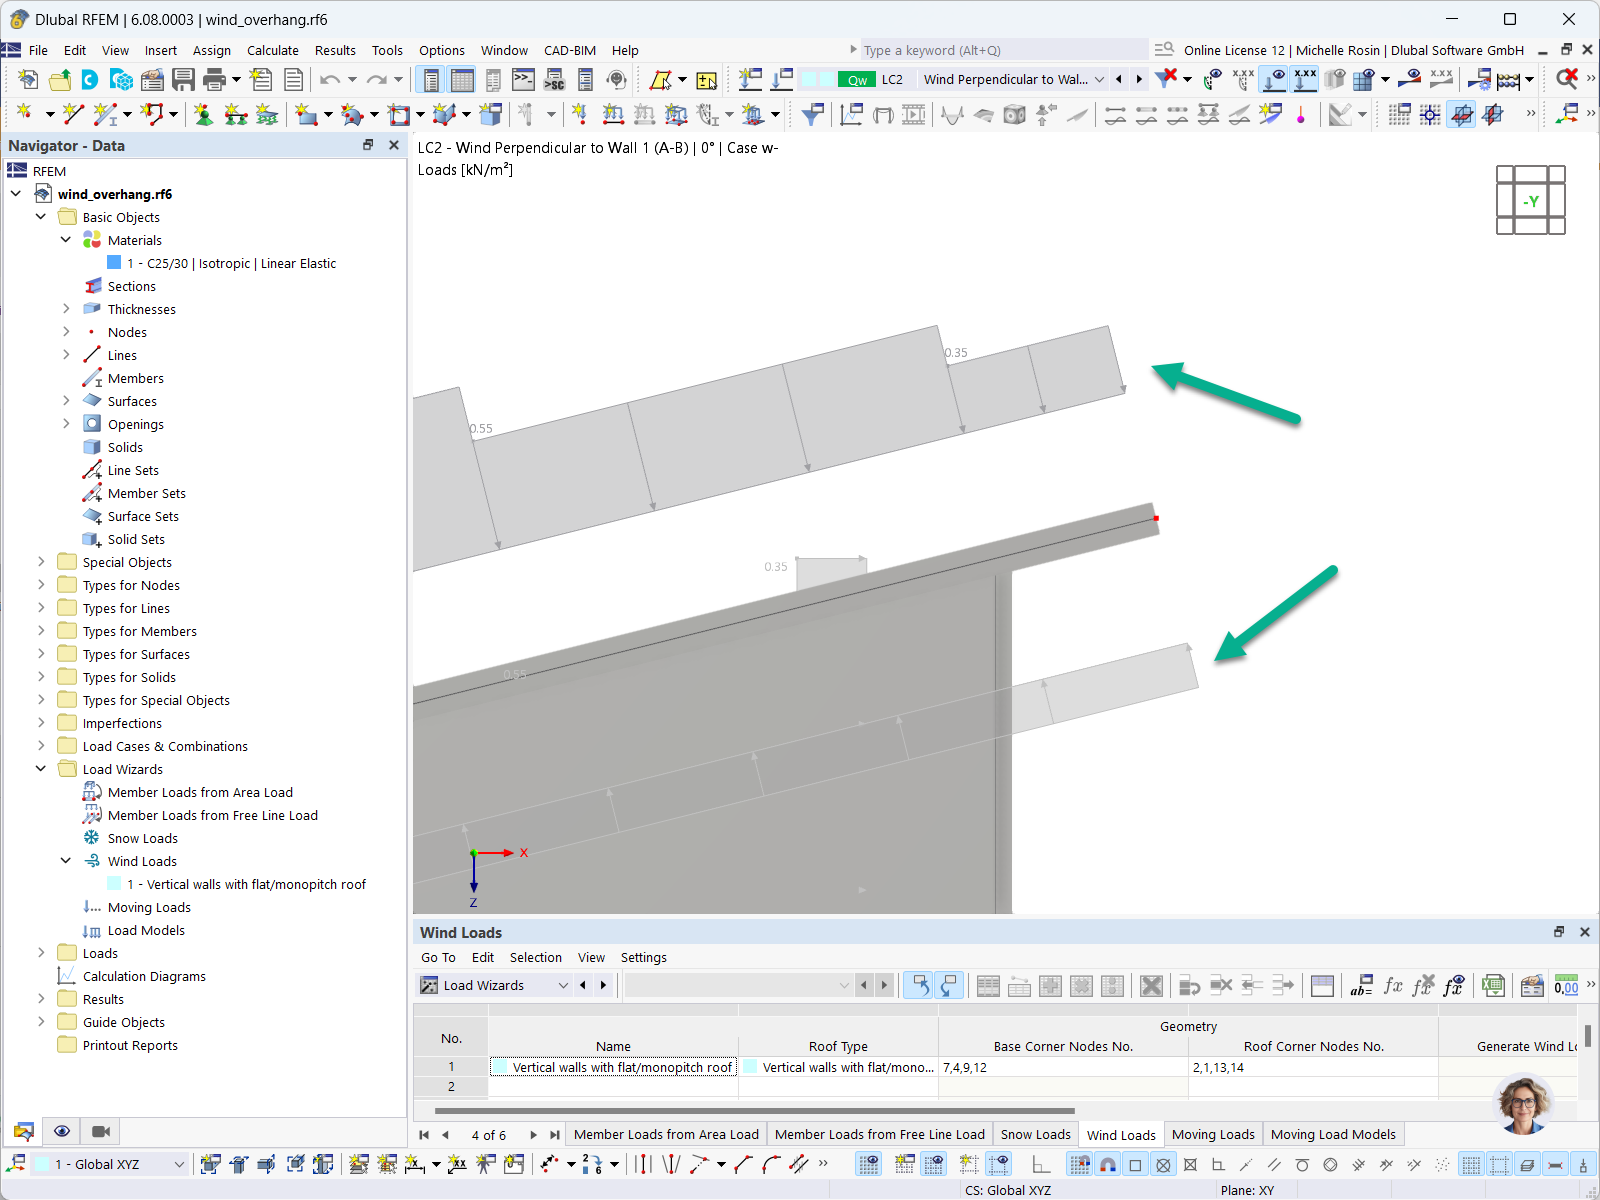Open the Snow Loads wizard
This screenshot has width=1600, height=1200.
pyautogui.click(x=142, y=838)
